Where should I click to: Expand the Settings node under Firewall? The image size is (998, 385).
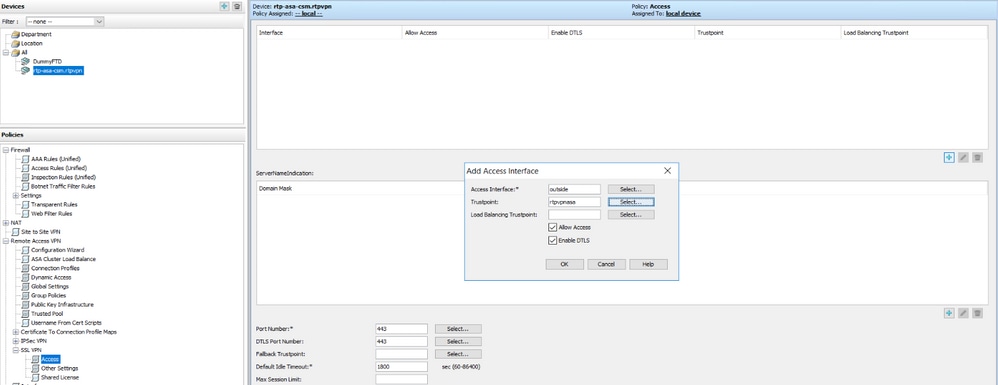coord(16,195)
